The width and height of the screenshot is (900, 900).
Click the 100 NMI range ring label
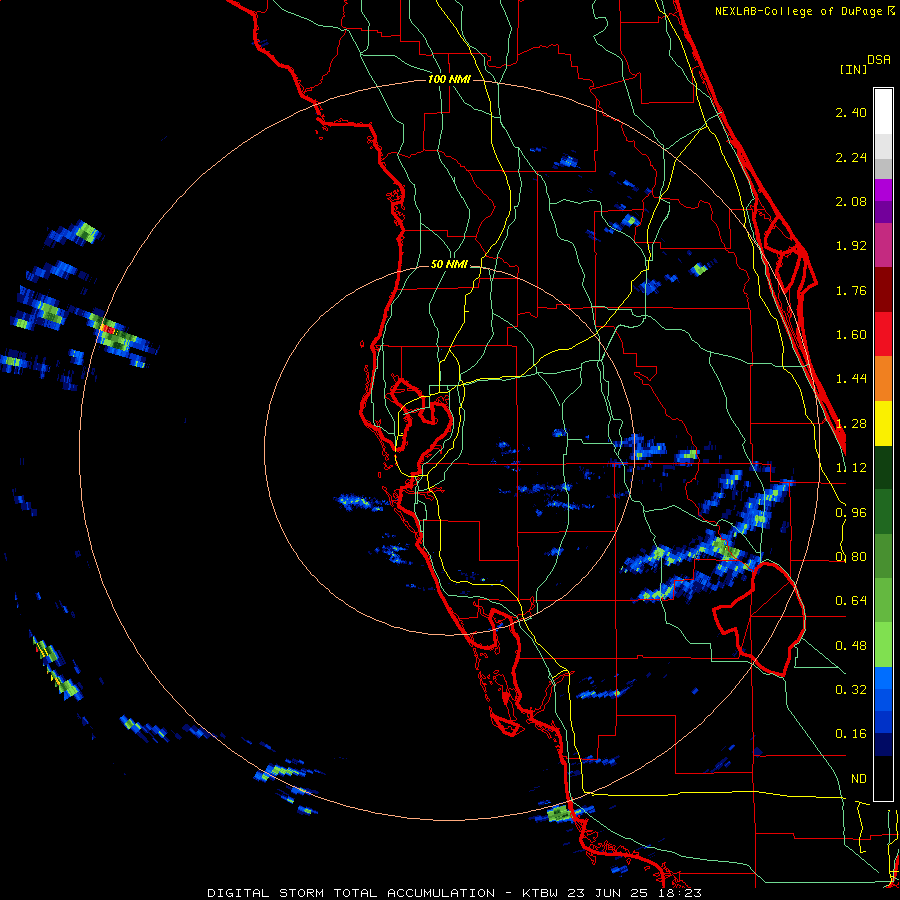coord(449,79)
